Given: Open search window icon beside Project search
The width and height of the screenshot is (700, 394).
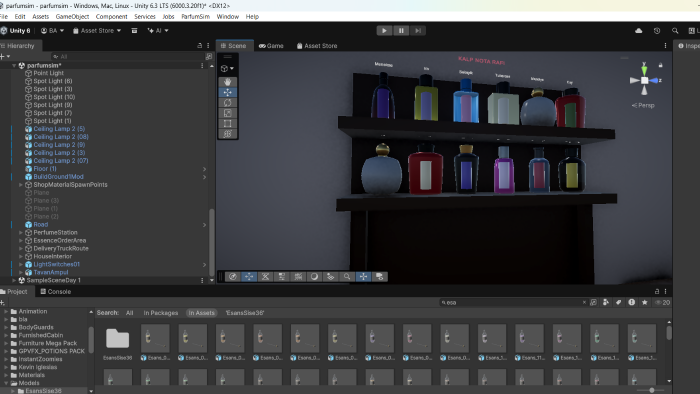Looking at the screenshot, I should point(593,303).
